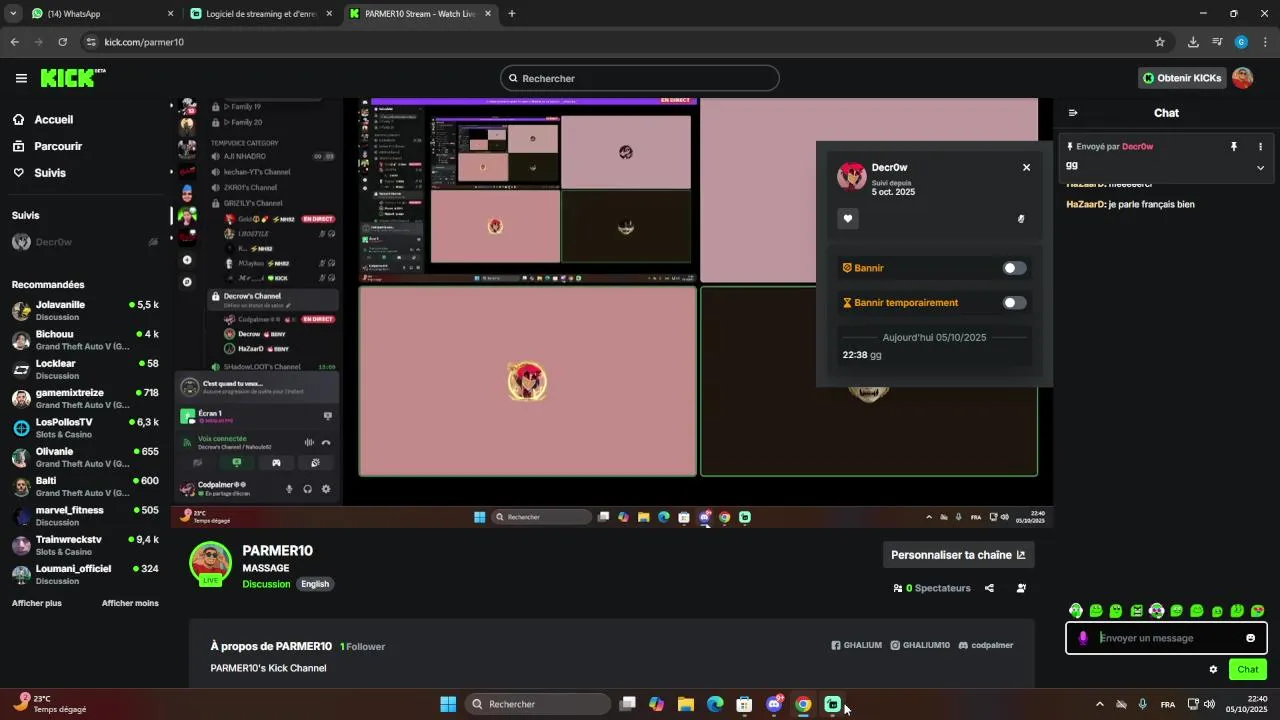This screenshot has width=1280, height=720.
Task: Close the Decr0w user card
Action: [1026, 167]
